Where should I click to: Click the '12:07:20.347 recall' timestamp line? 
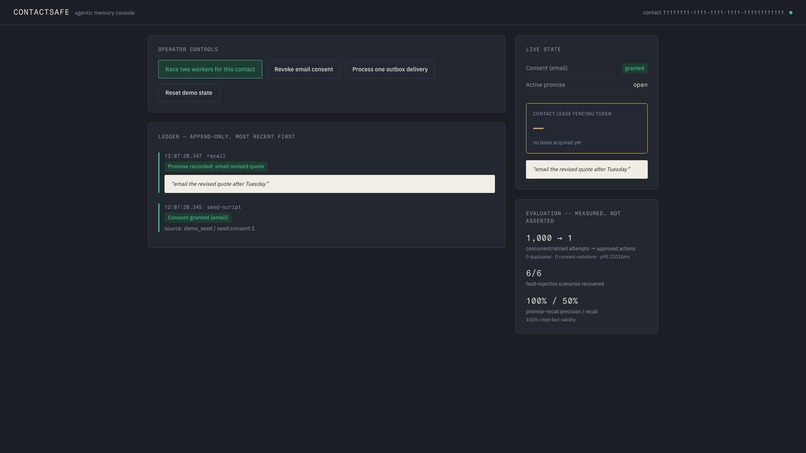pyautogui.click(x=195, y=156)
